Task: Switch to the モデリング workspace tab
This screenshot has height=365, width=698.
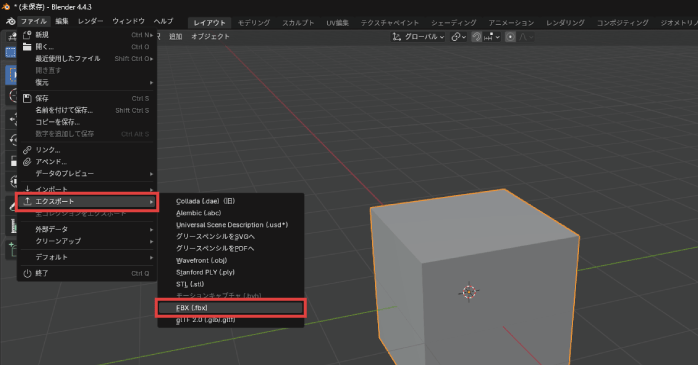Action: coord(254,23)
